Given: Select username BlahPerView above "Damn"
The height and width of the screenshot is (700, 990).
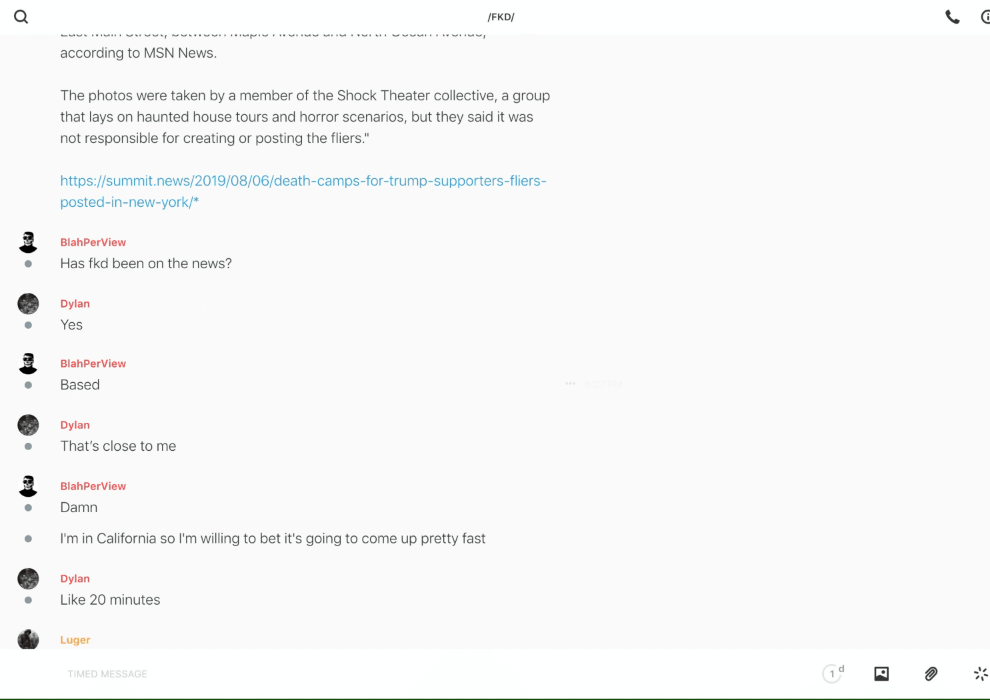Looking at the screenshot, I should [93, 486].
